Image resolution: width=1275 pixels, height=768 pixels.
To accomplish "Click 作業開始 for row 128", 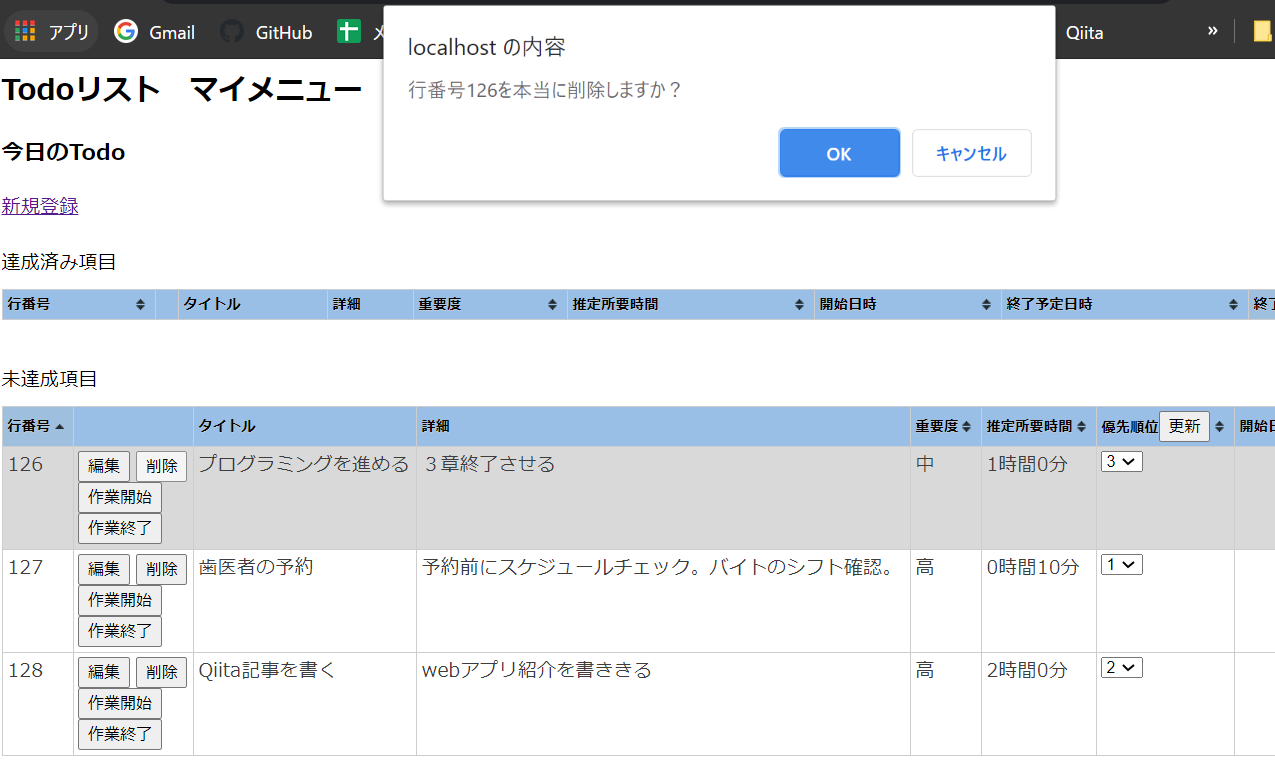I will point(120,703).
